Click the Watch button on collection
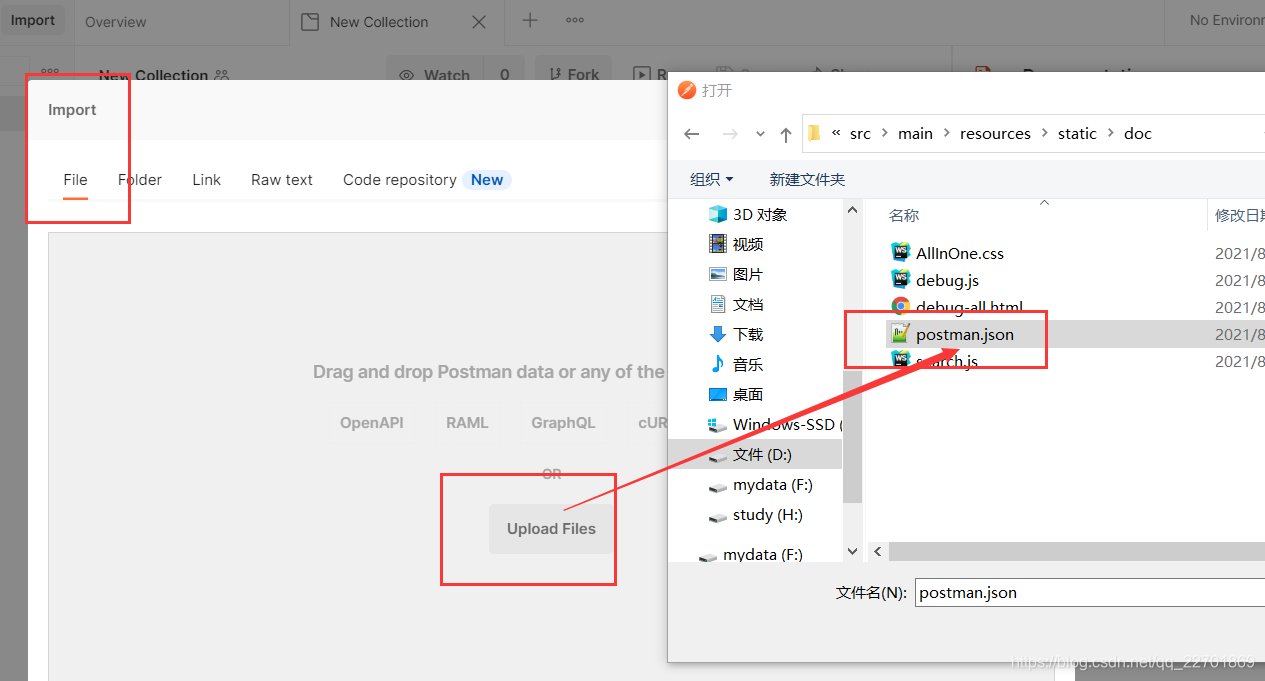1265x681 pixels. pyautogui.click(x=435, y=75)
